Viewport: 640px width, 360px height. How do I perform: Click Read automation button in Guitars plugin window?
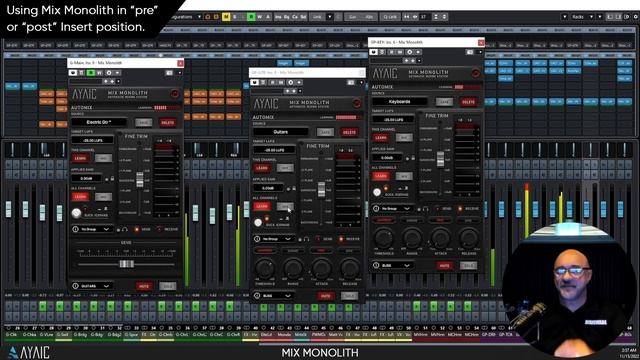coord(272,82)
